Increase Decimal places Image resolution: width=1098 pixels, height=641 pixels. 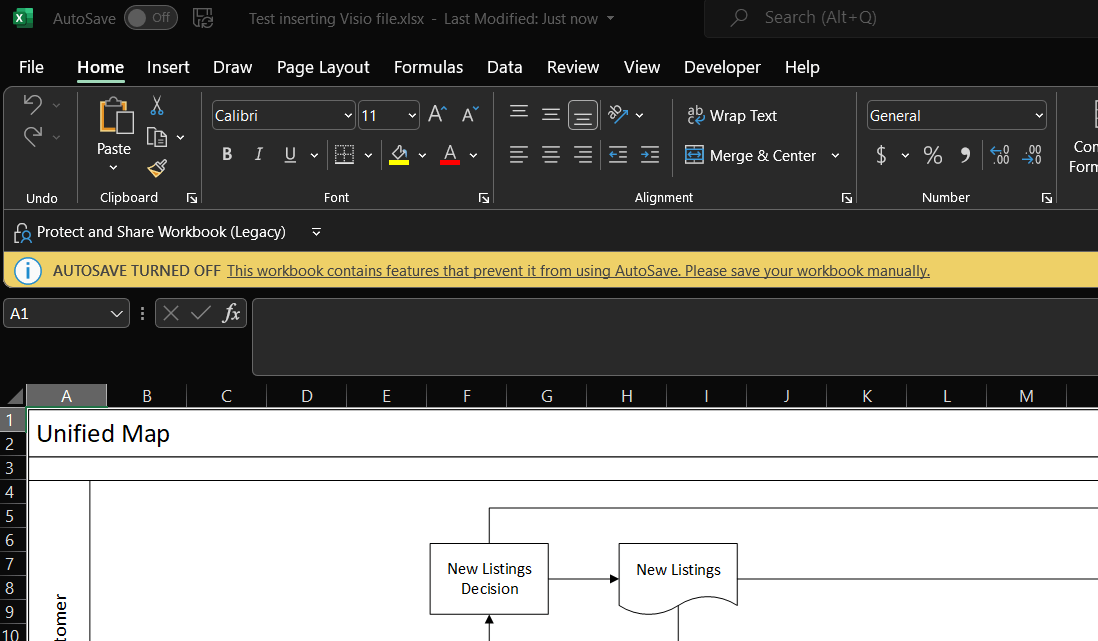point(1000,155)
